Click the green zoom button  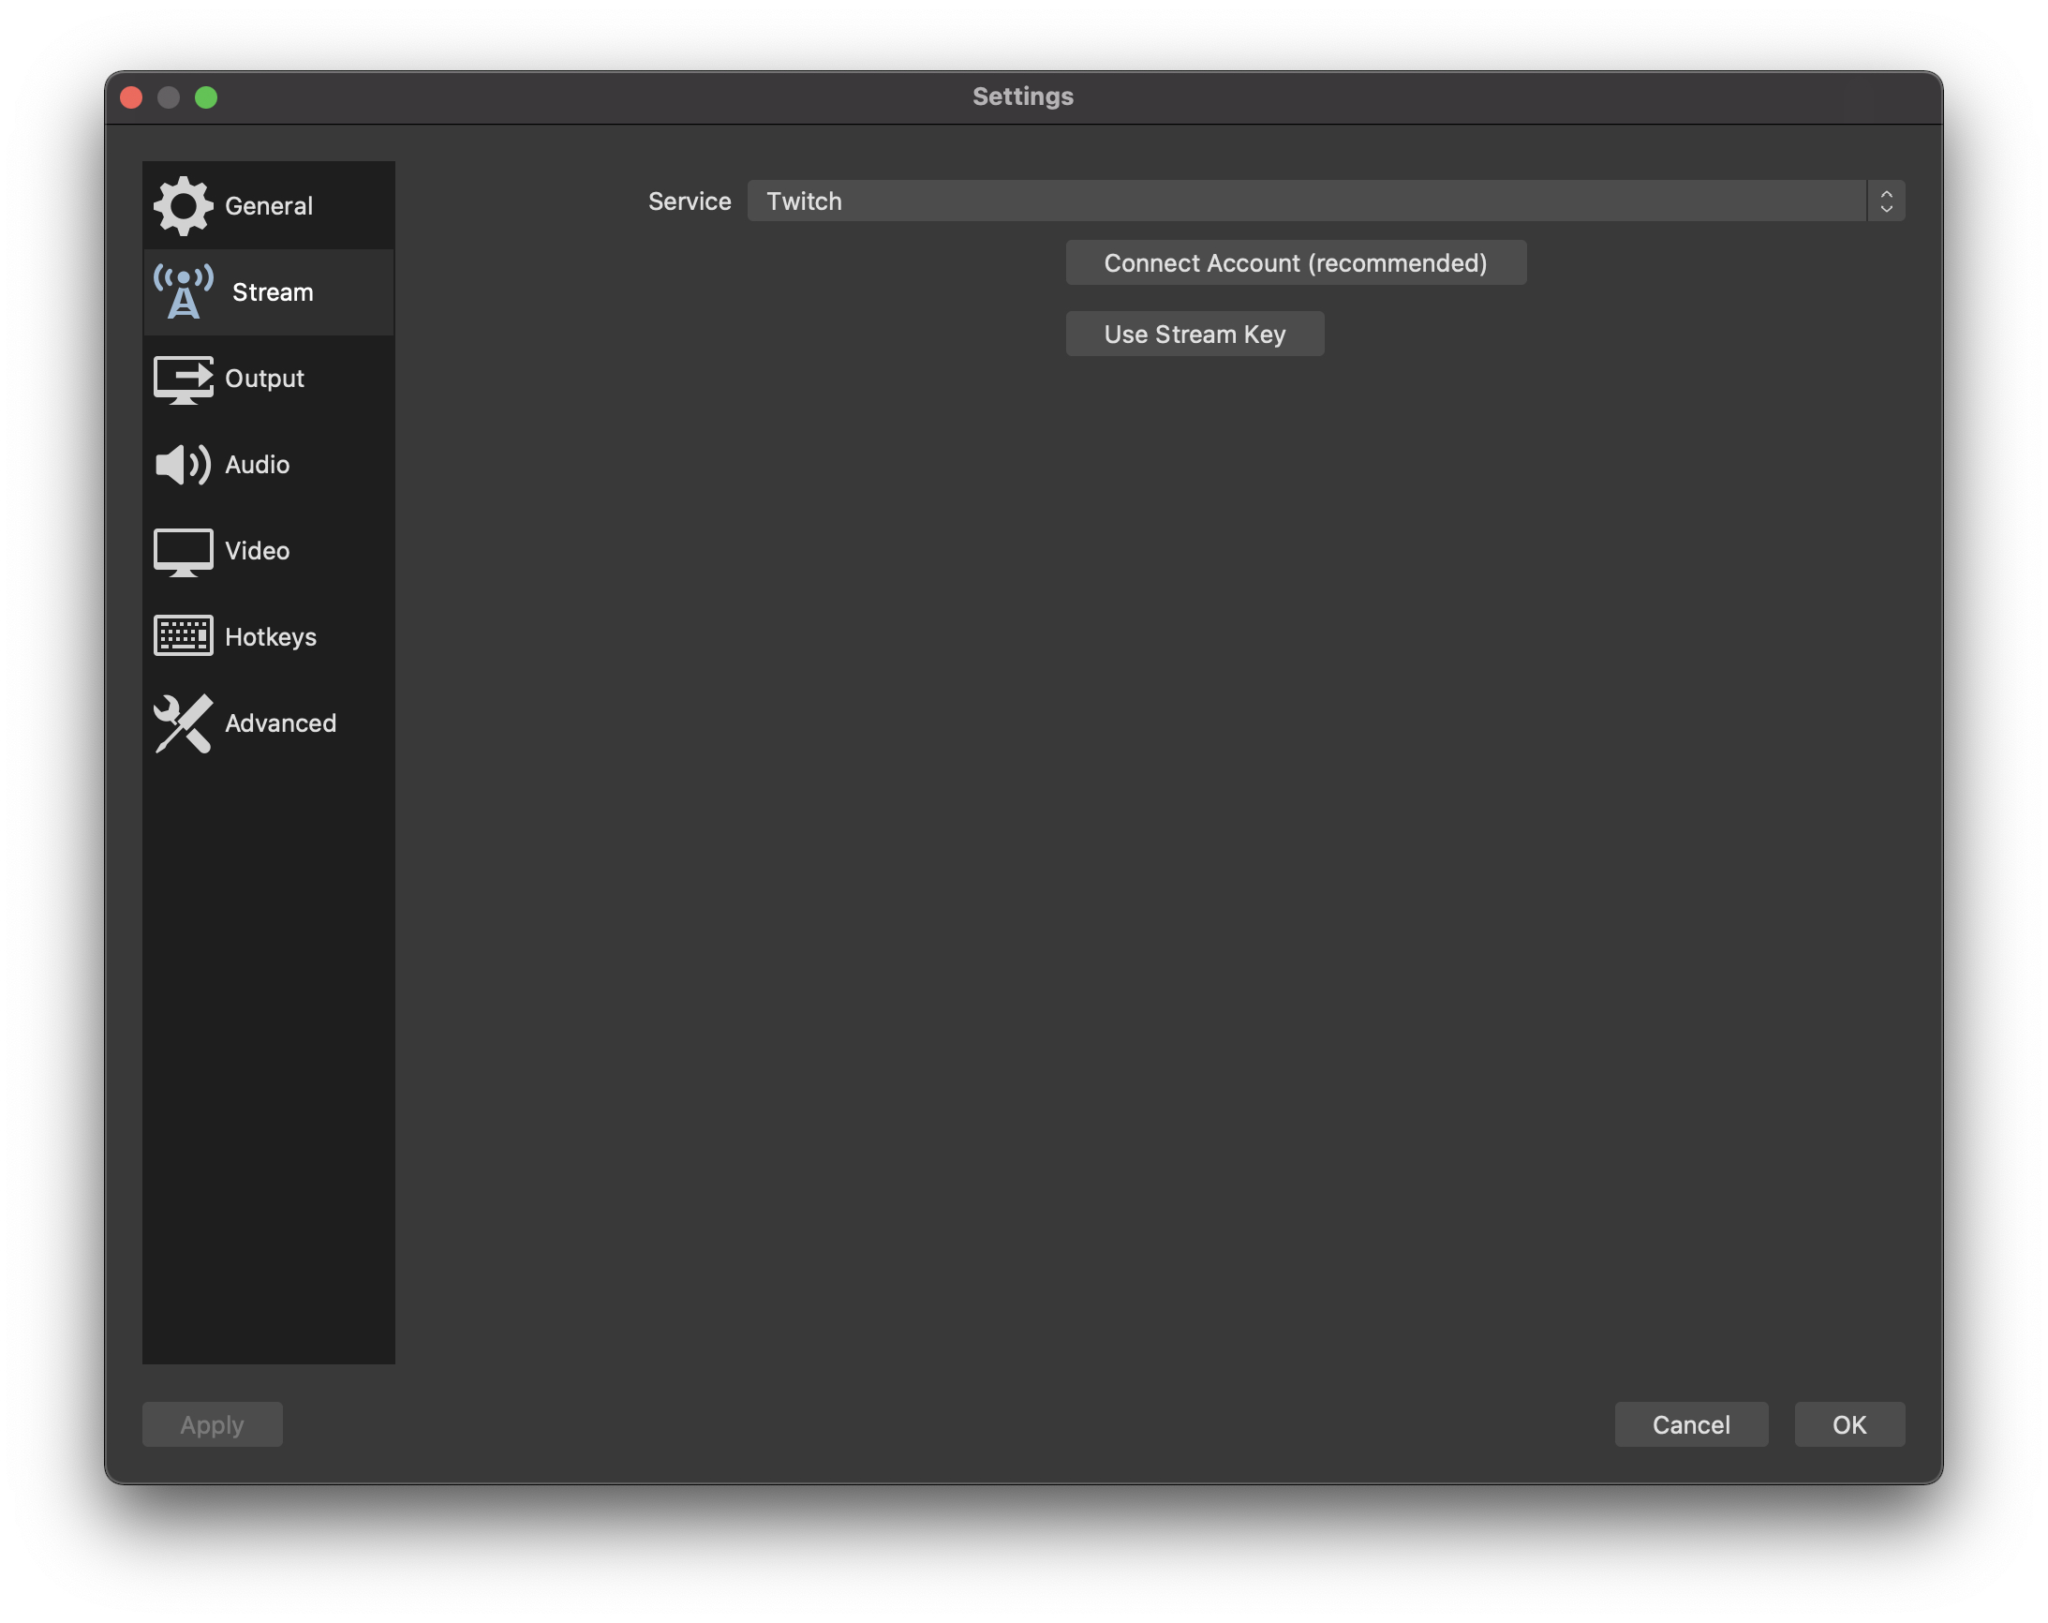(x=208, y=96)
